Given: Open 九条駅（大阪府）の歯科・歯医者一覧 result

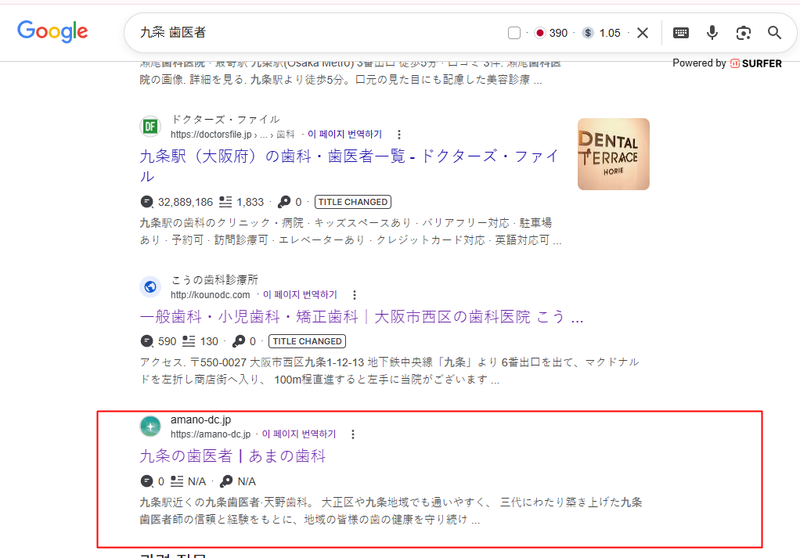Looking at the screenshot, I should point(349,166).
